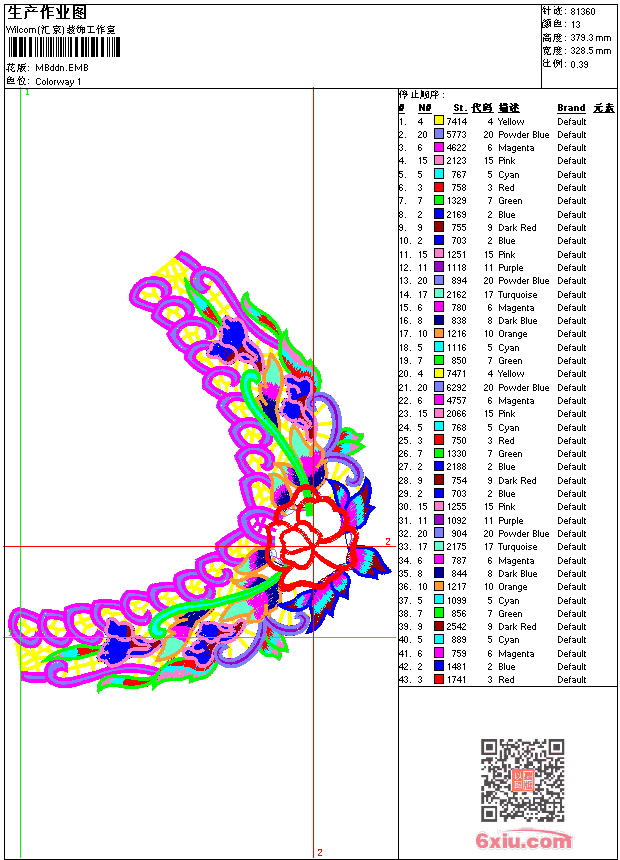Click the orange swatch beside 1217
This screenshot has height=860, width=620.
[439, 586]
